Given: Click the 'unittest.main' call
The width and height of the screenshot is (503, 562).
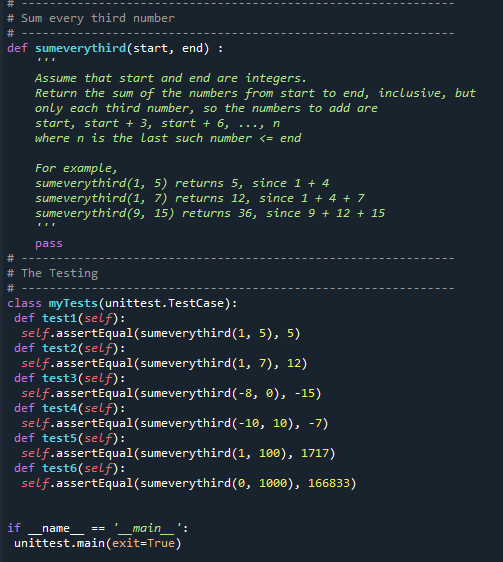Looking at the screenshot, I should pos(60,543).
